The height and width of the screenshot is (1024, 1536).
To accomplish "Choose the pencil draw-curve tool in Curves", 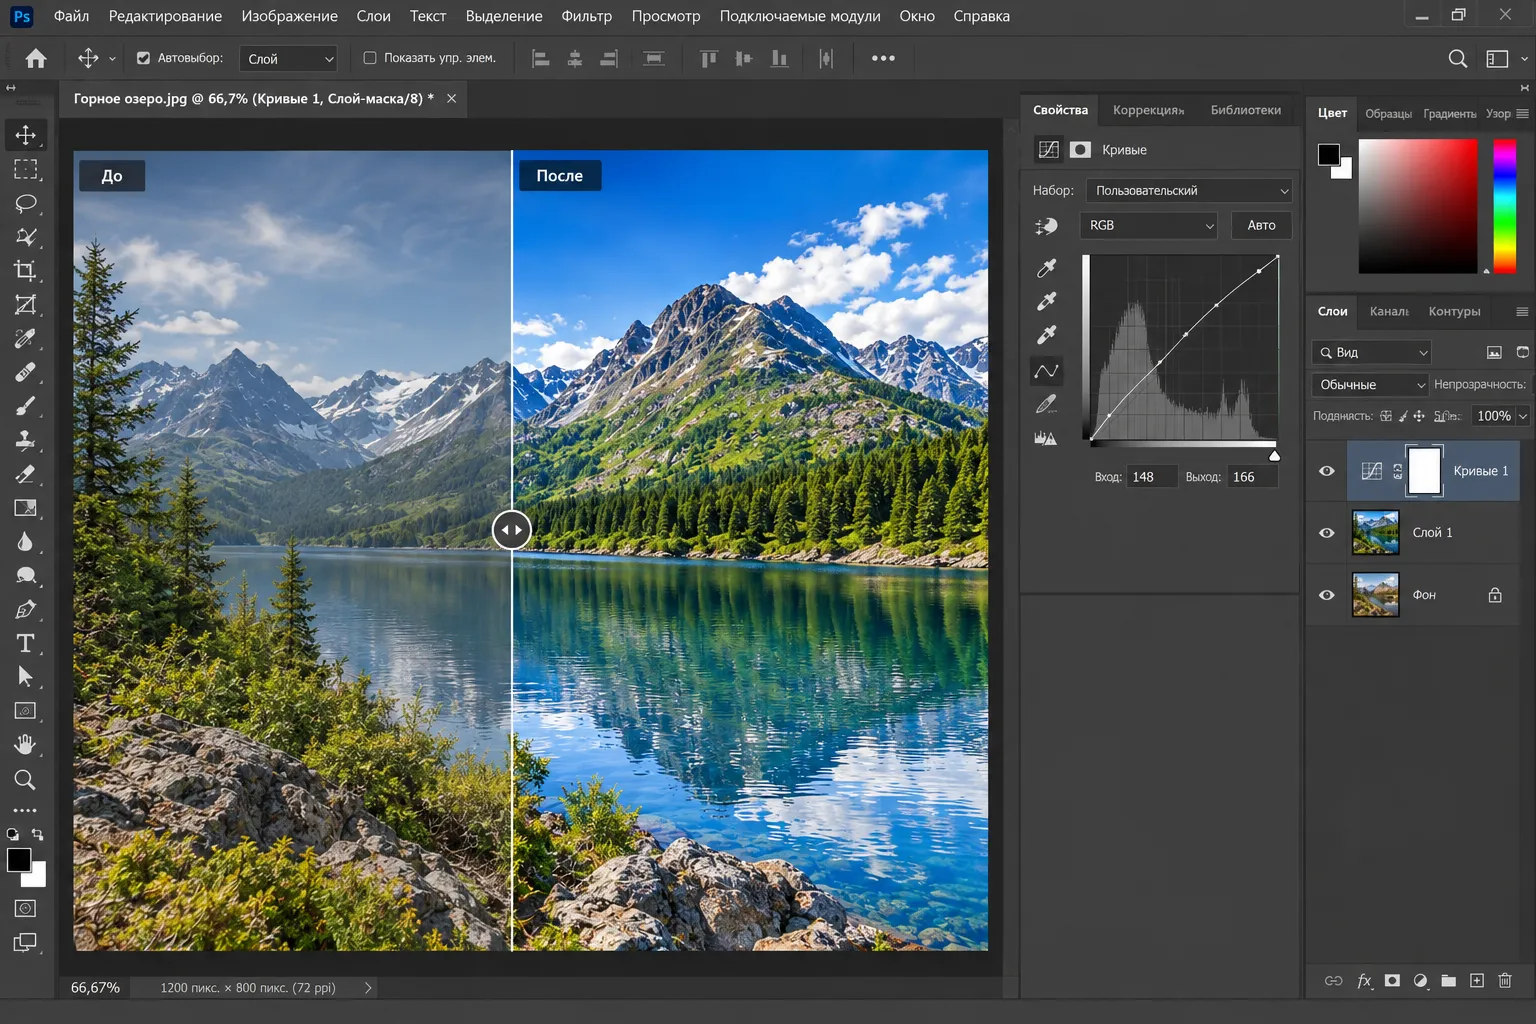I will [x=1046, y=404].
